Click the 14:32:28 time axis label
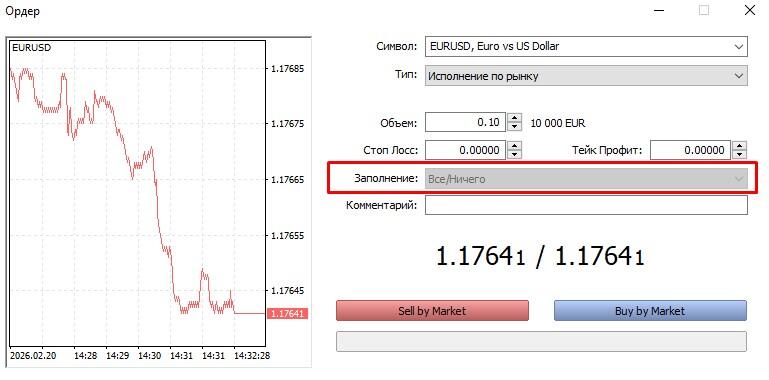The width and height of the screenshot is (769, 380). point(252,355)
